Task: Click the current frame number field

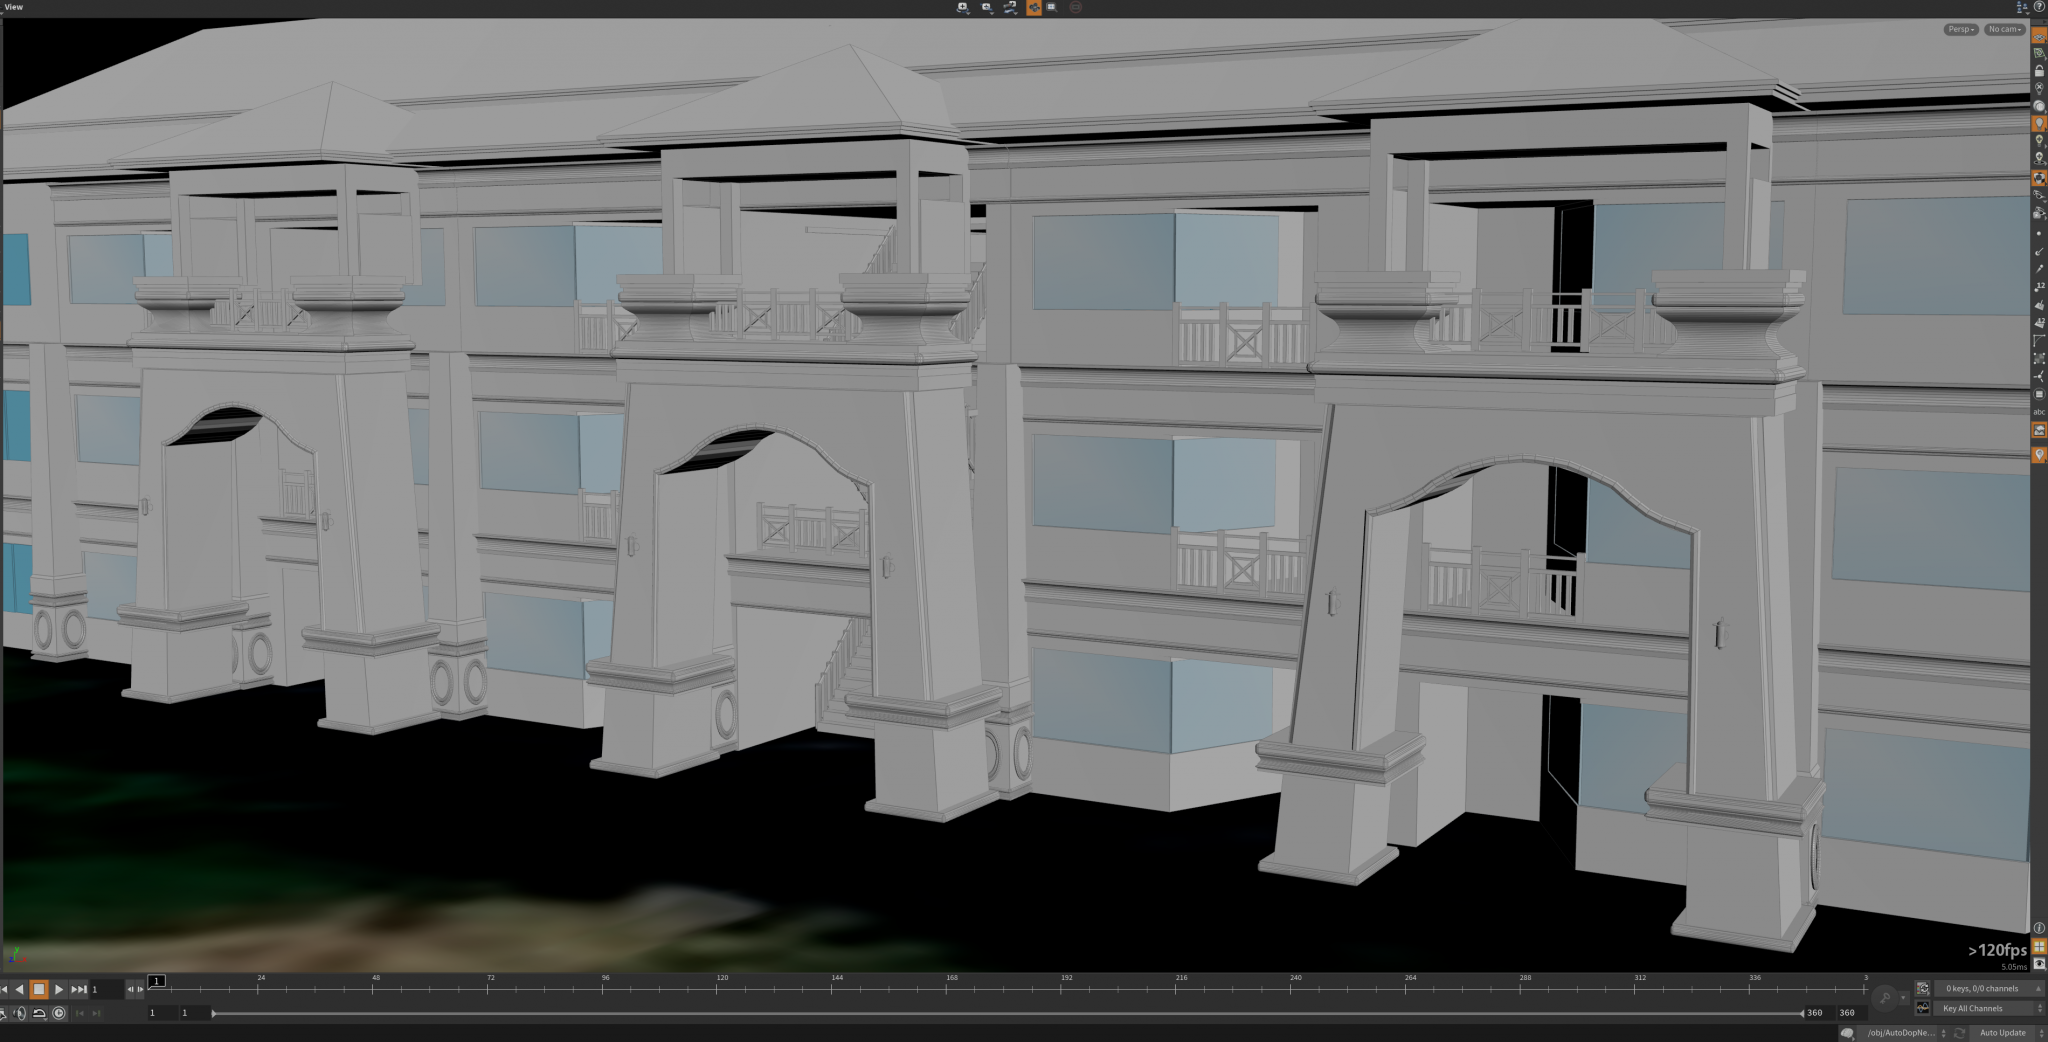Action: [x=106, y=989]
